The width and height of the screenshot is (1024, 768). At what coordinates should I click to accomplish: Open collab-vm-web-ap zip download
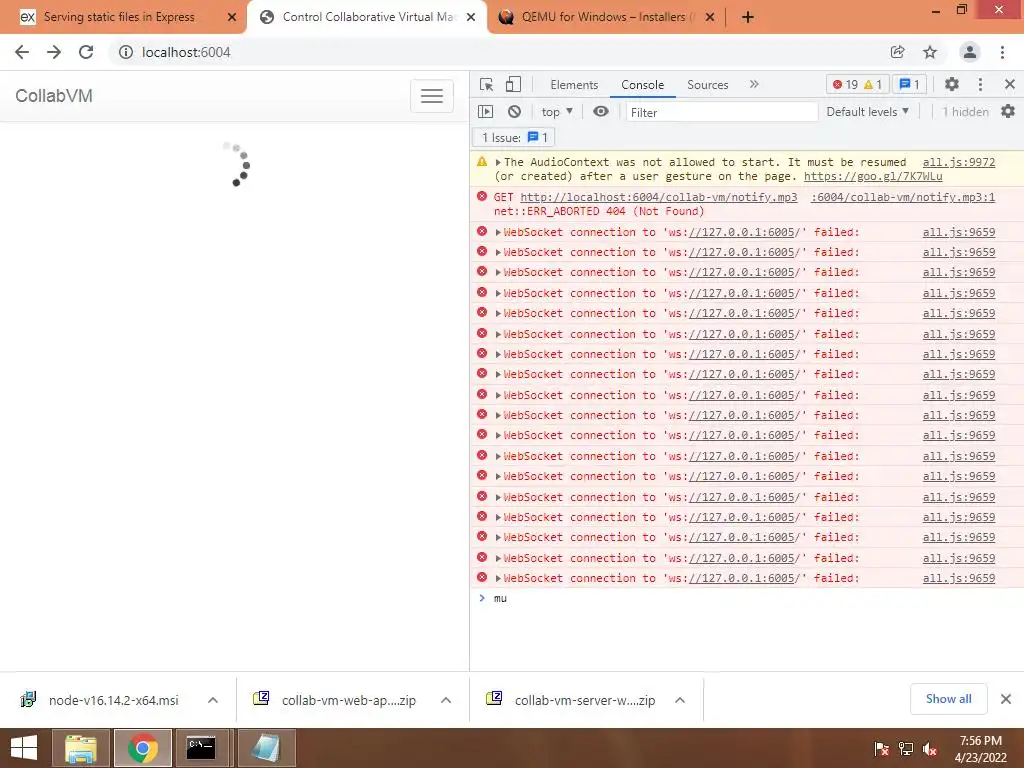pyautogui.click(x=348, y=700)
